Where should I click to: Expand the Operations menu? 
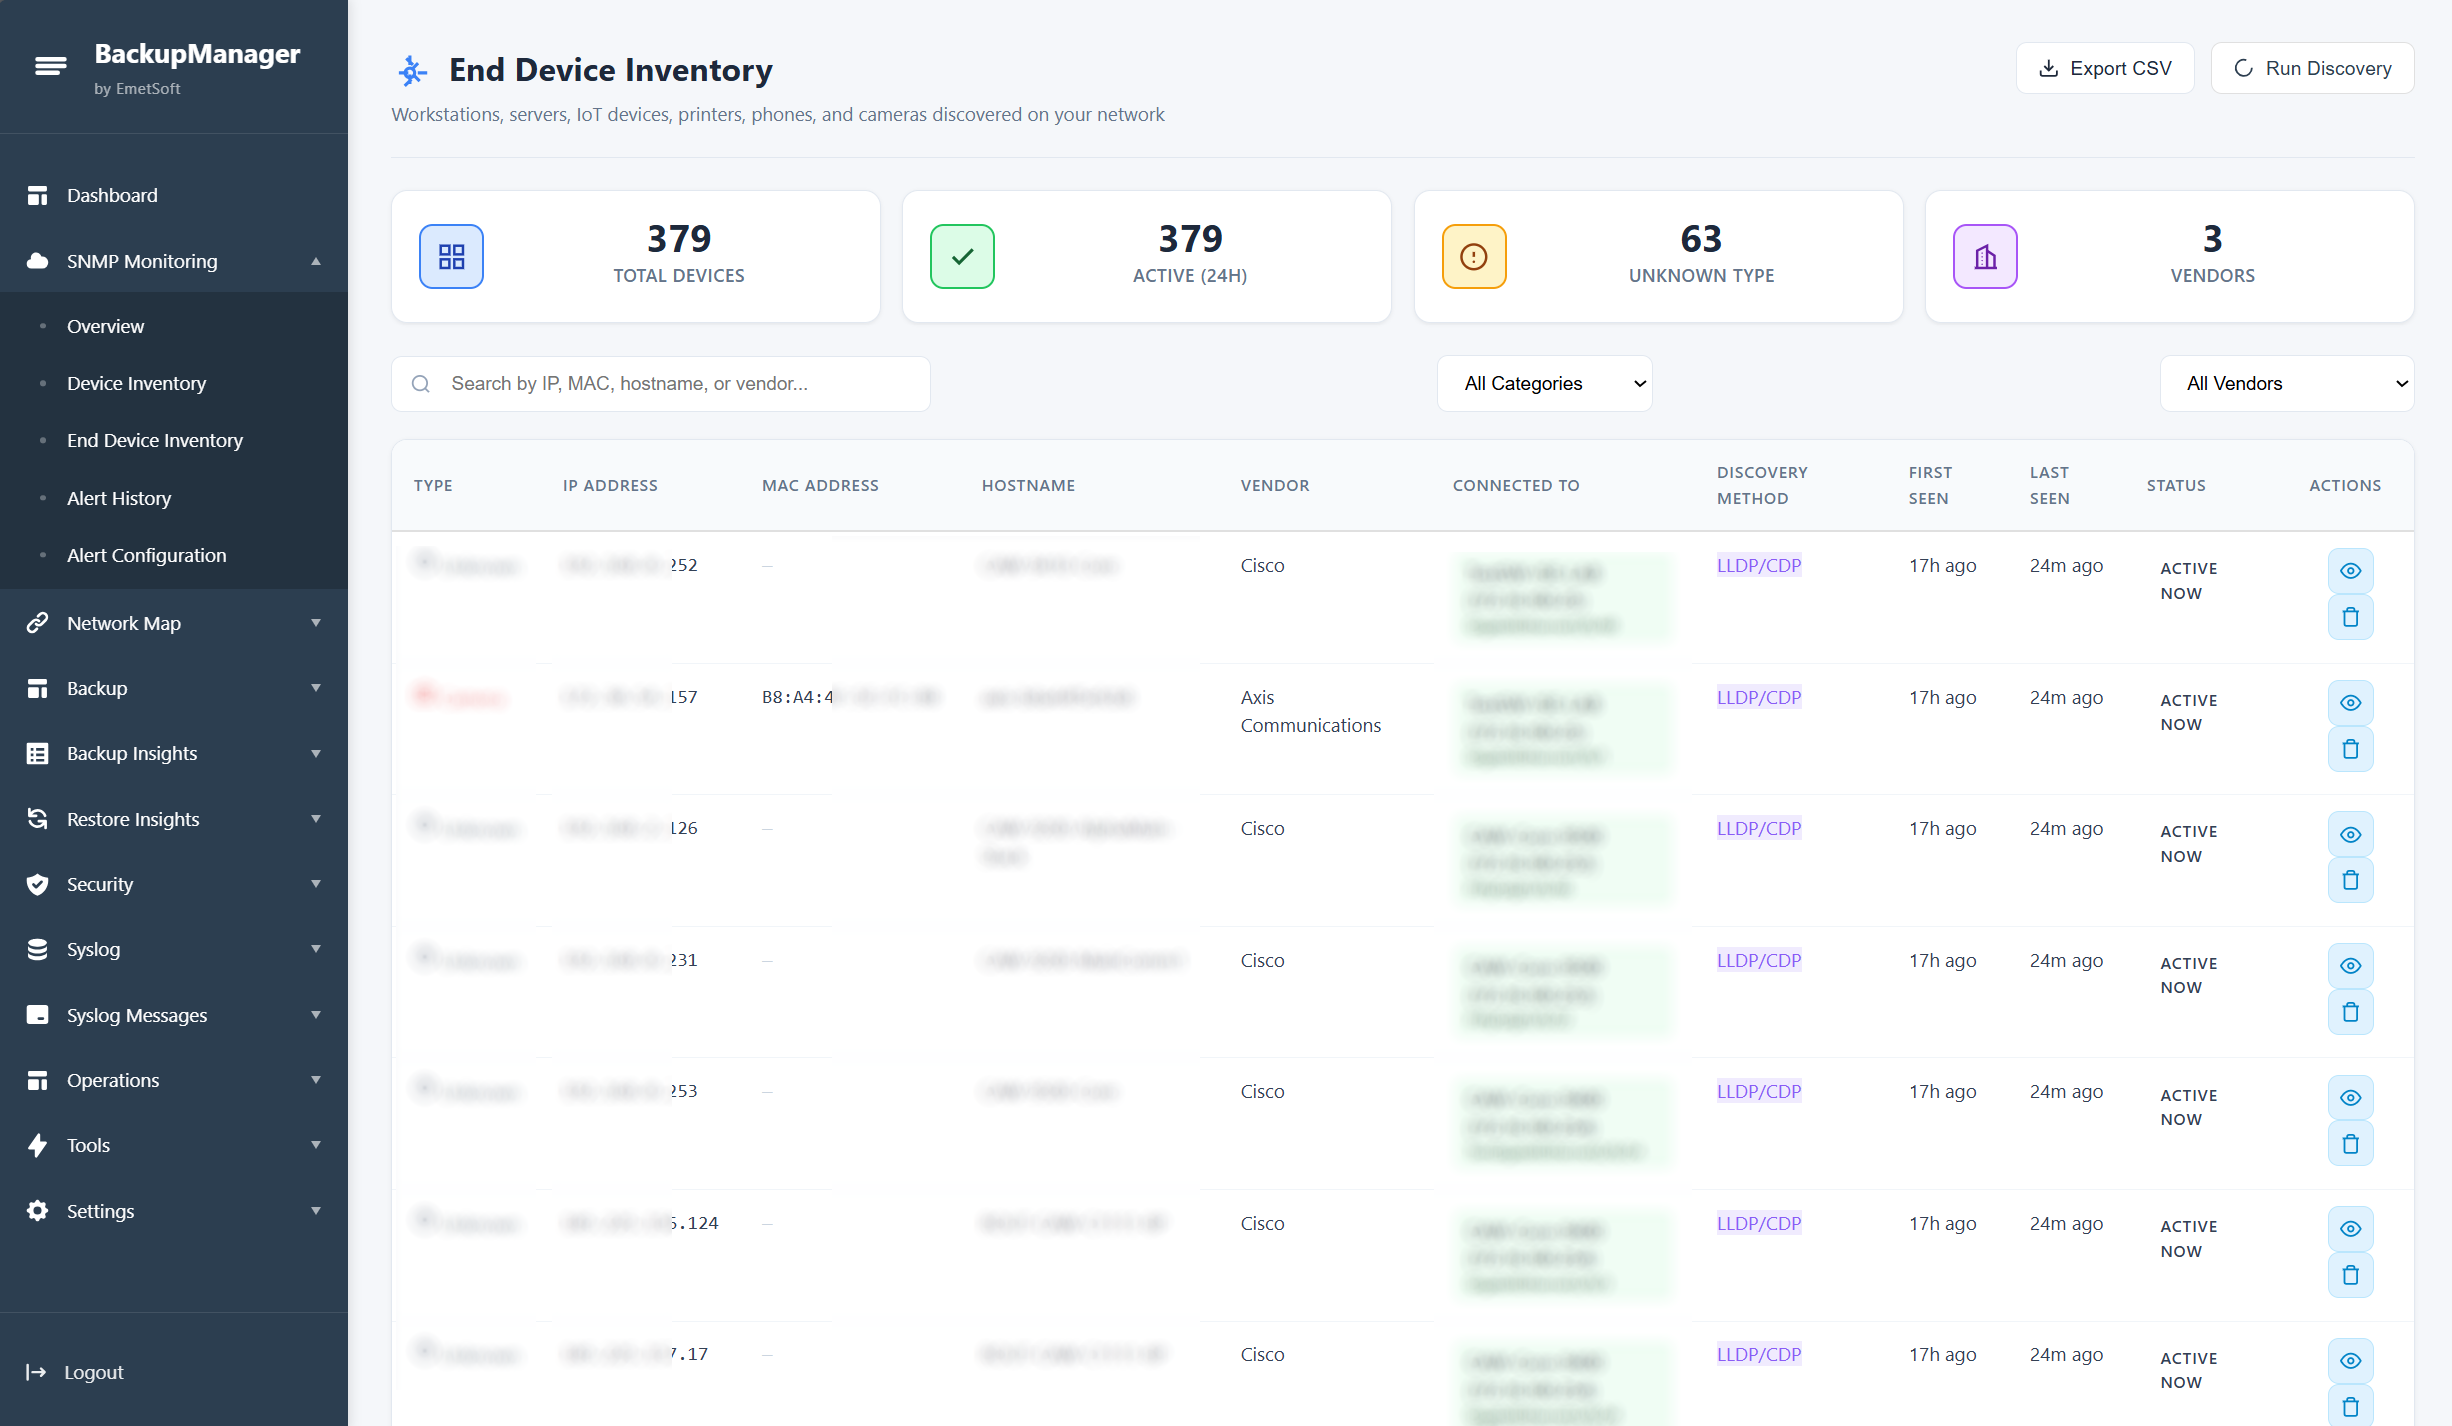pos(174,1080)
